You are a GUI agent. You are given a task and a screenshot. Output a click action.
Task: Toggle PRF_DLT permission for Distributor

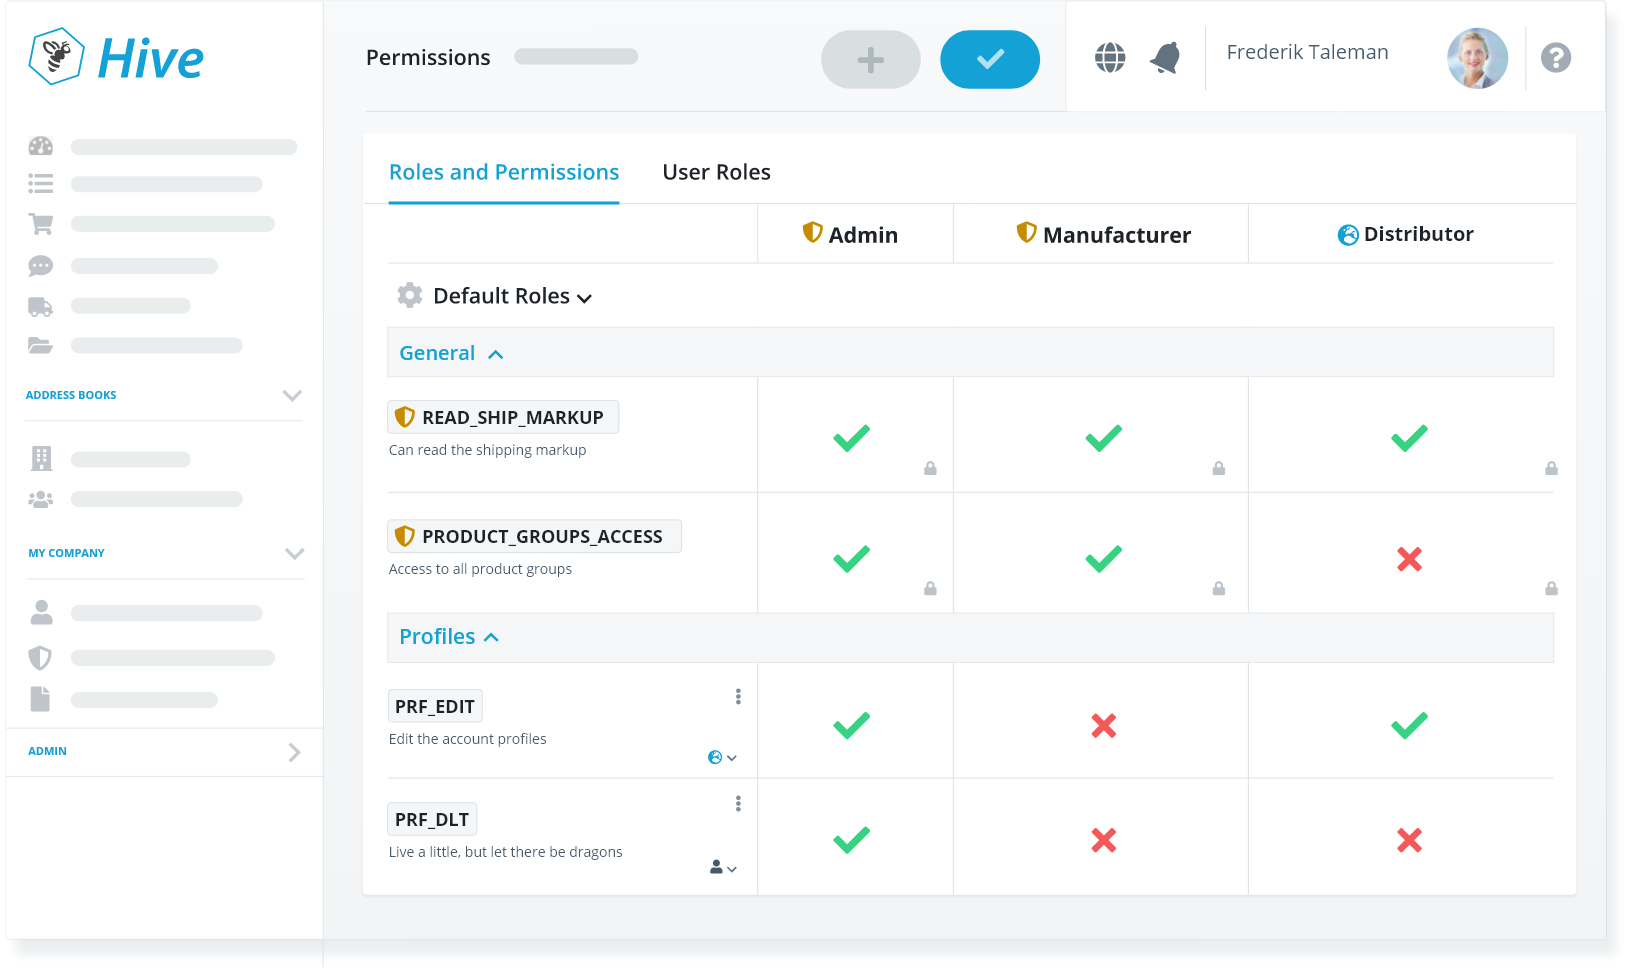[x=1409, y=840]
